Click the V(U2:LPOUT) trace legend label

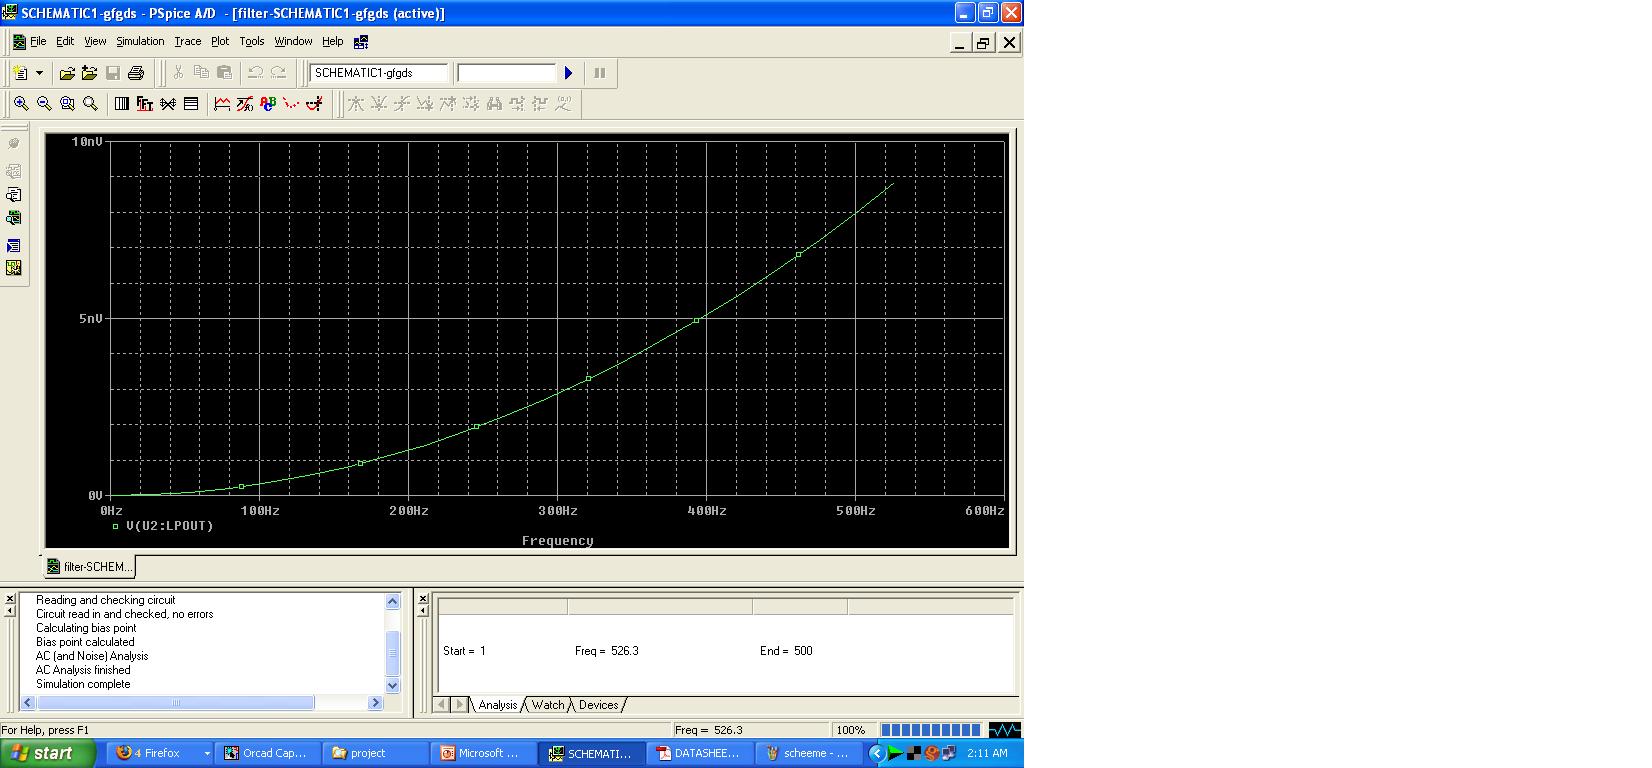click(x=170, y=526)
